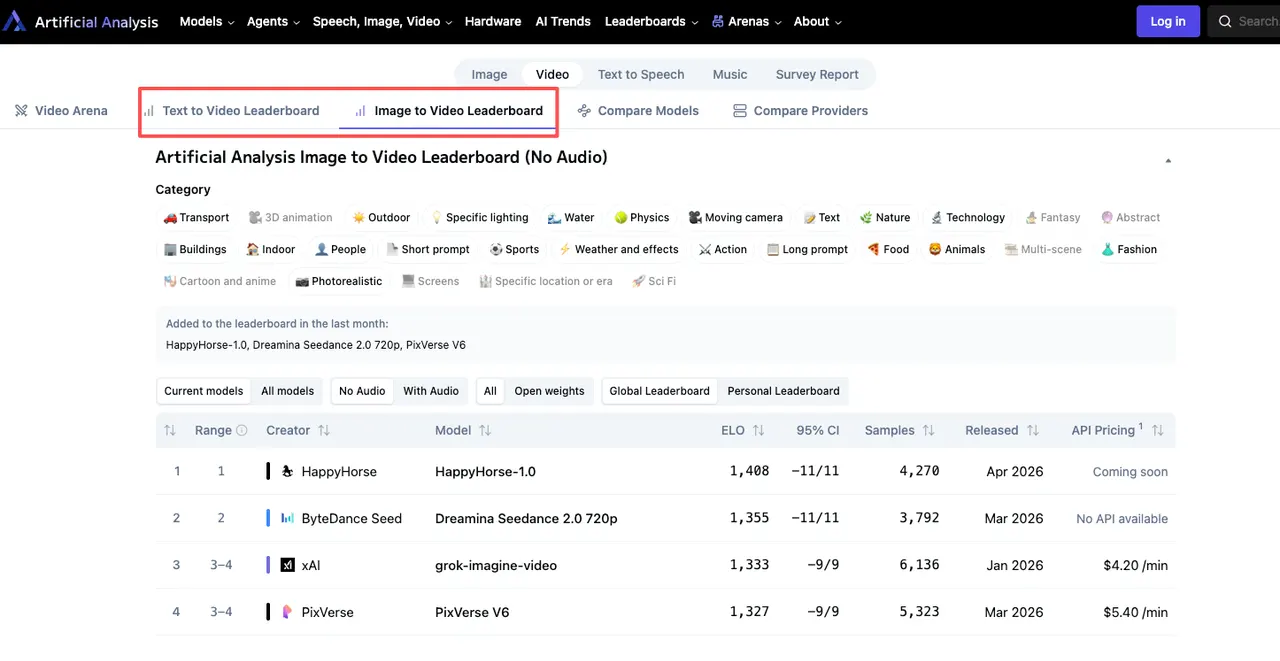The height and width of the screenshot is (661, 1280).
Task: Click the Search field in the navbar
Action: pos(1250,21)
